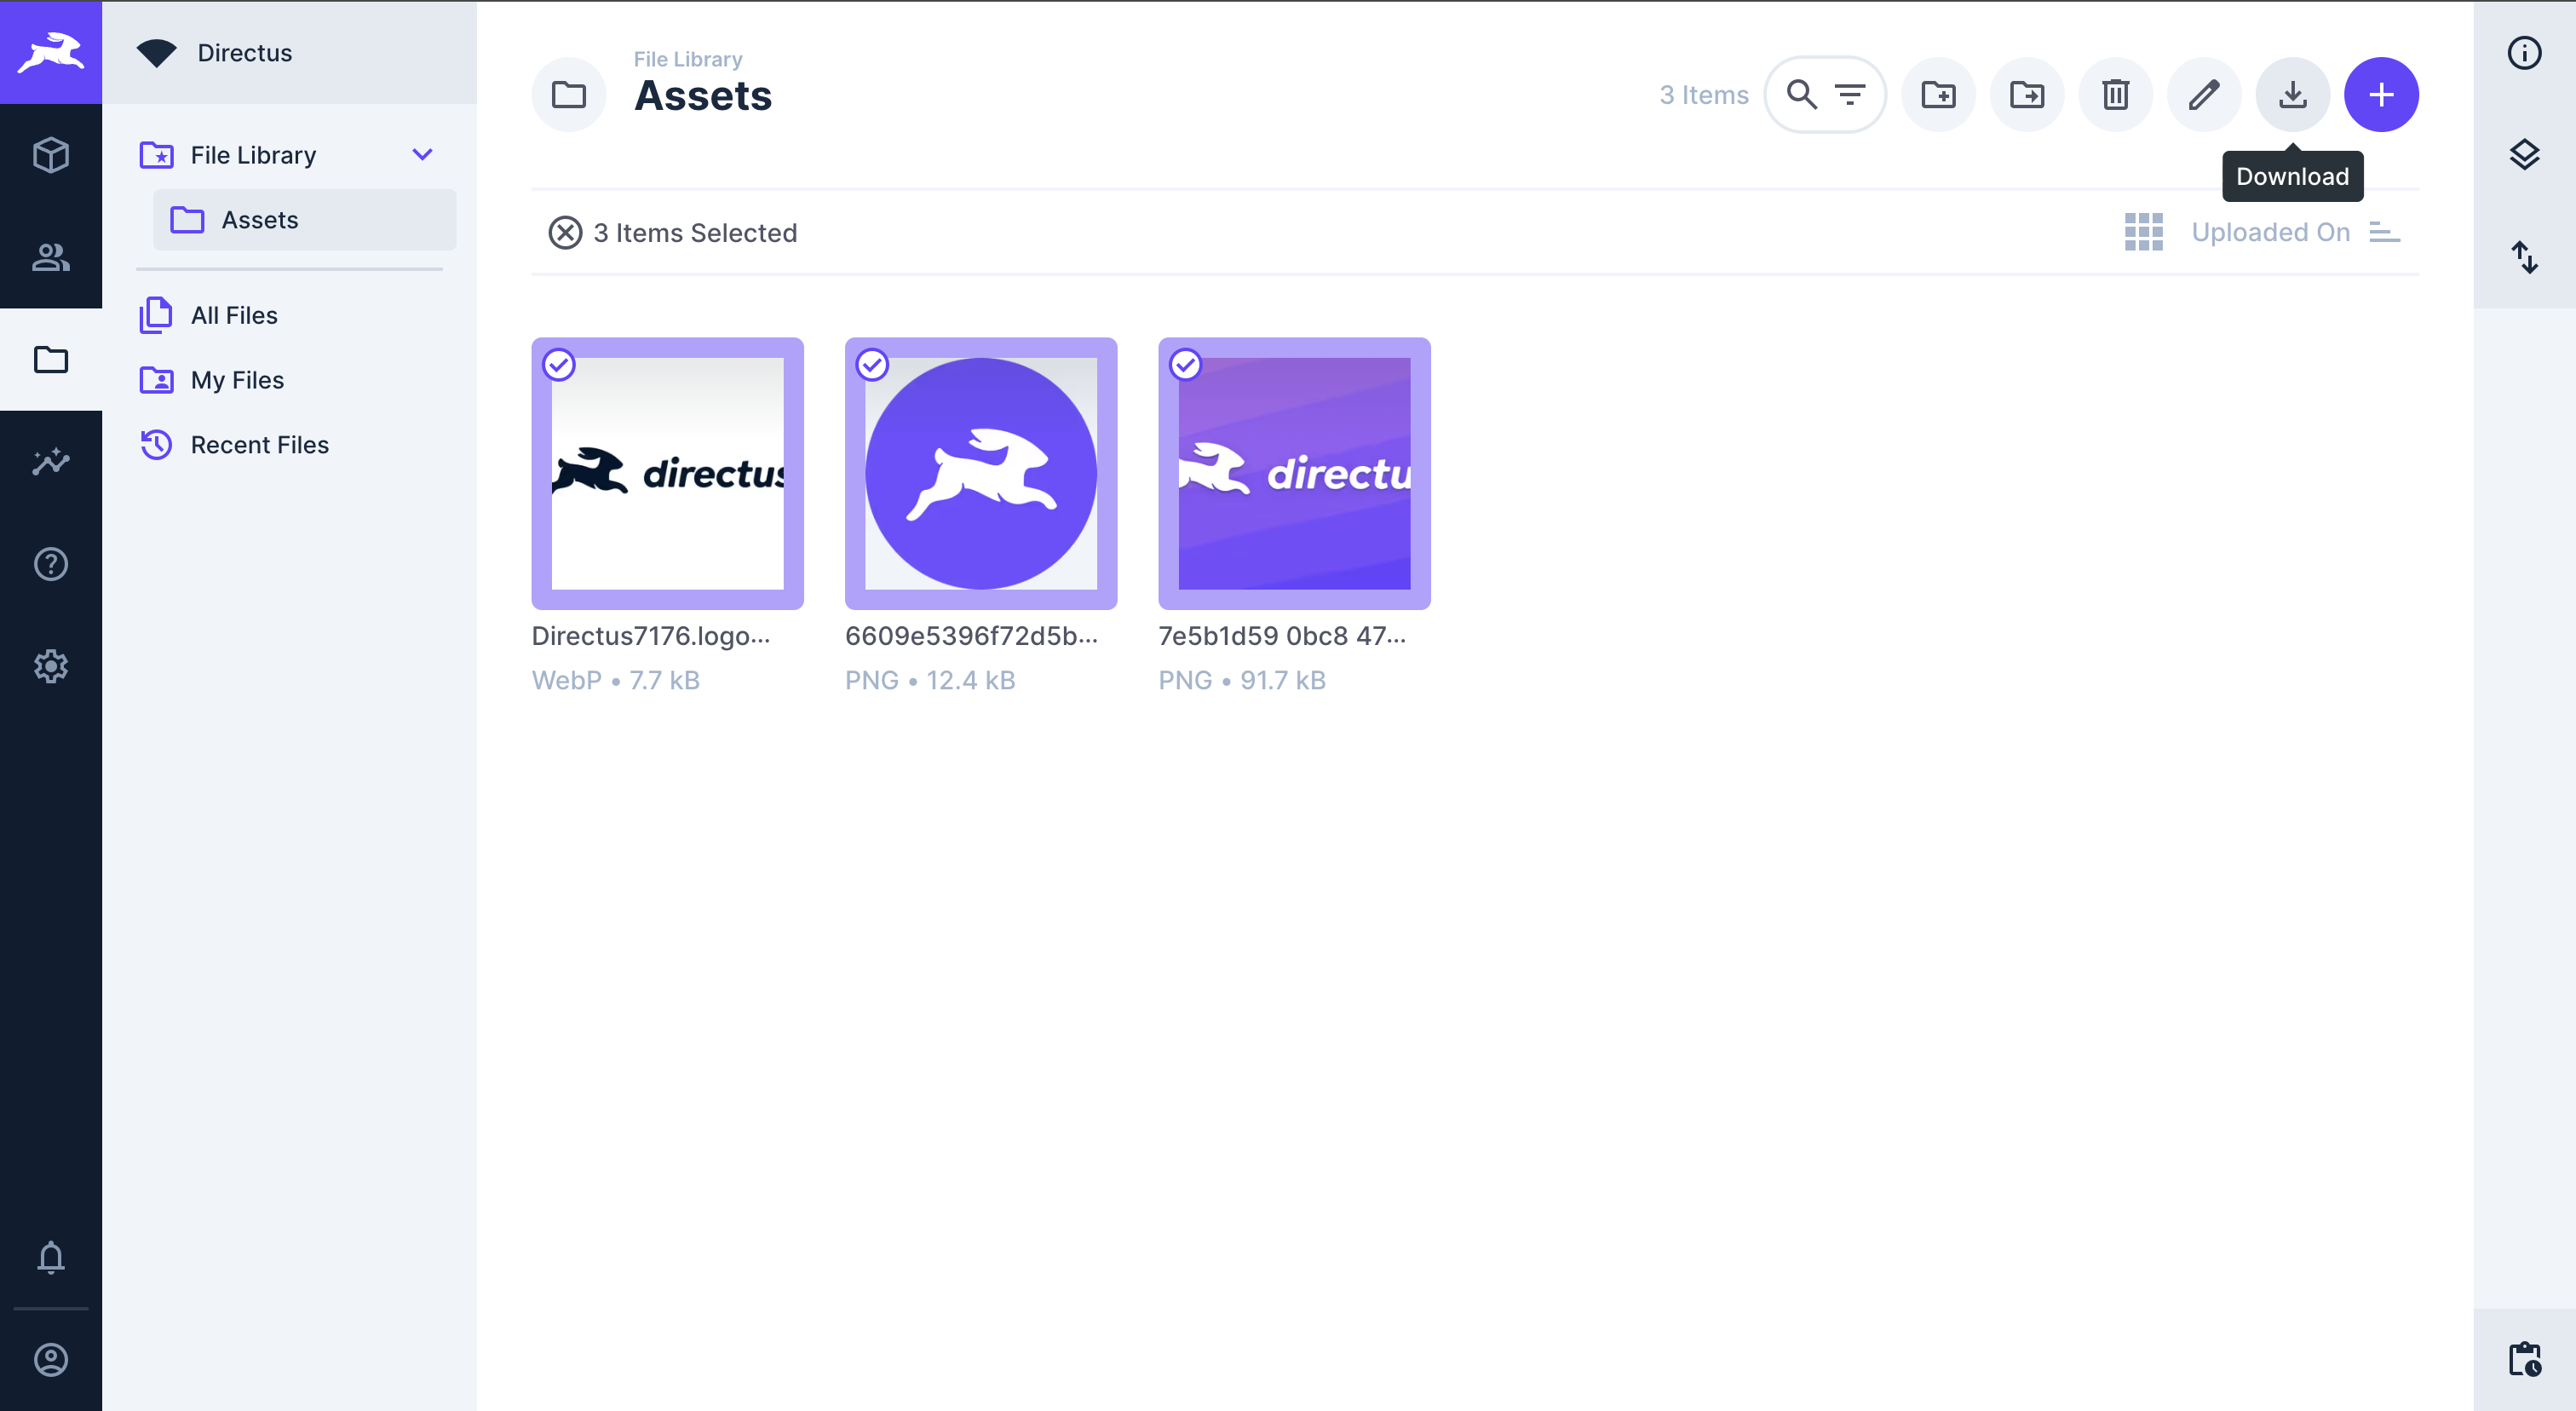Uncheck the 6609e5396 PNG file selection

point(872,365)
